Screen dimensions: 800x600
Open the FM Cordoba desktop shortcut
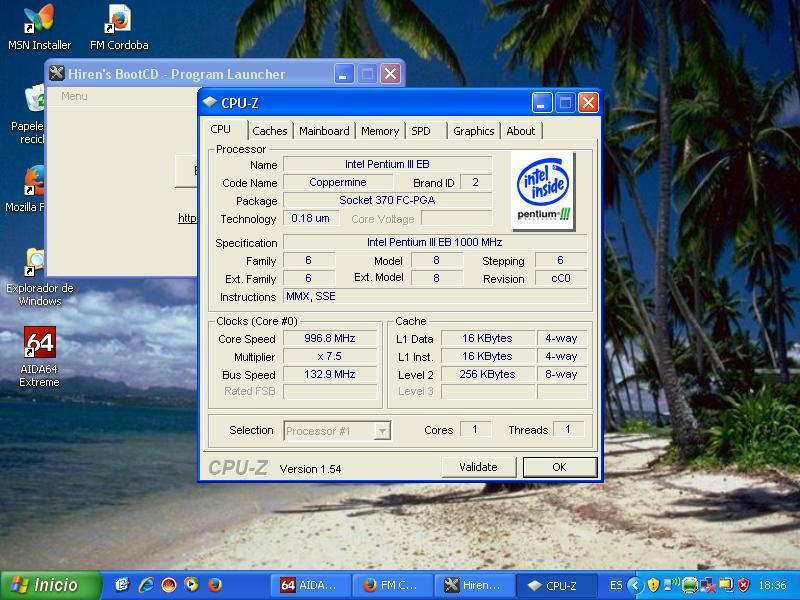pyautogui.click(x=119, y=27)
